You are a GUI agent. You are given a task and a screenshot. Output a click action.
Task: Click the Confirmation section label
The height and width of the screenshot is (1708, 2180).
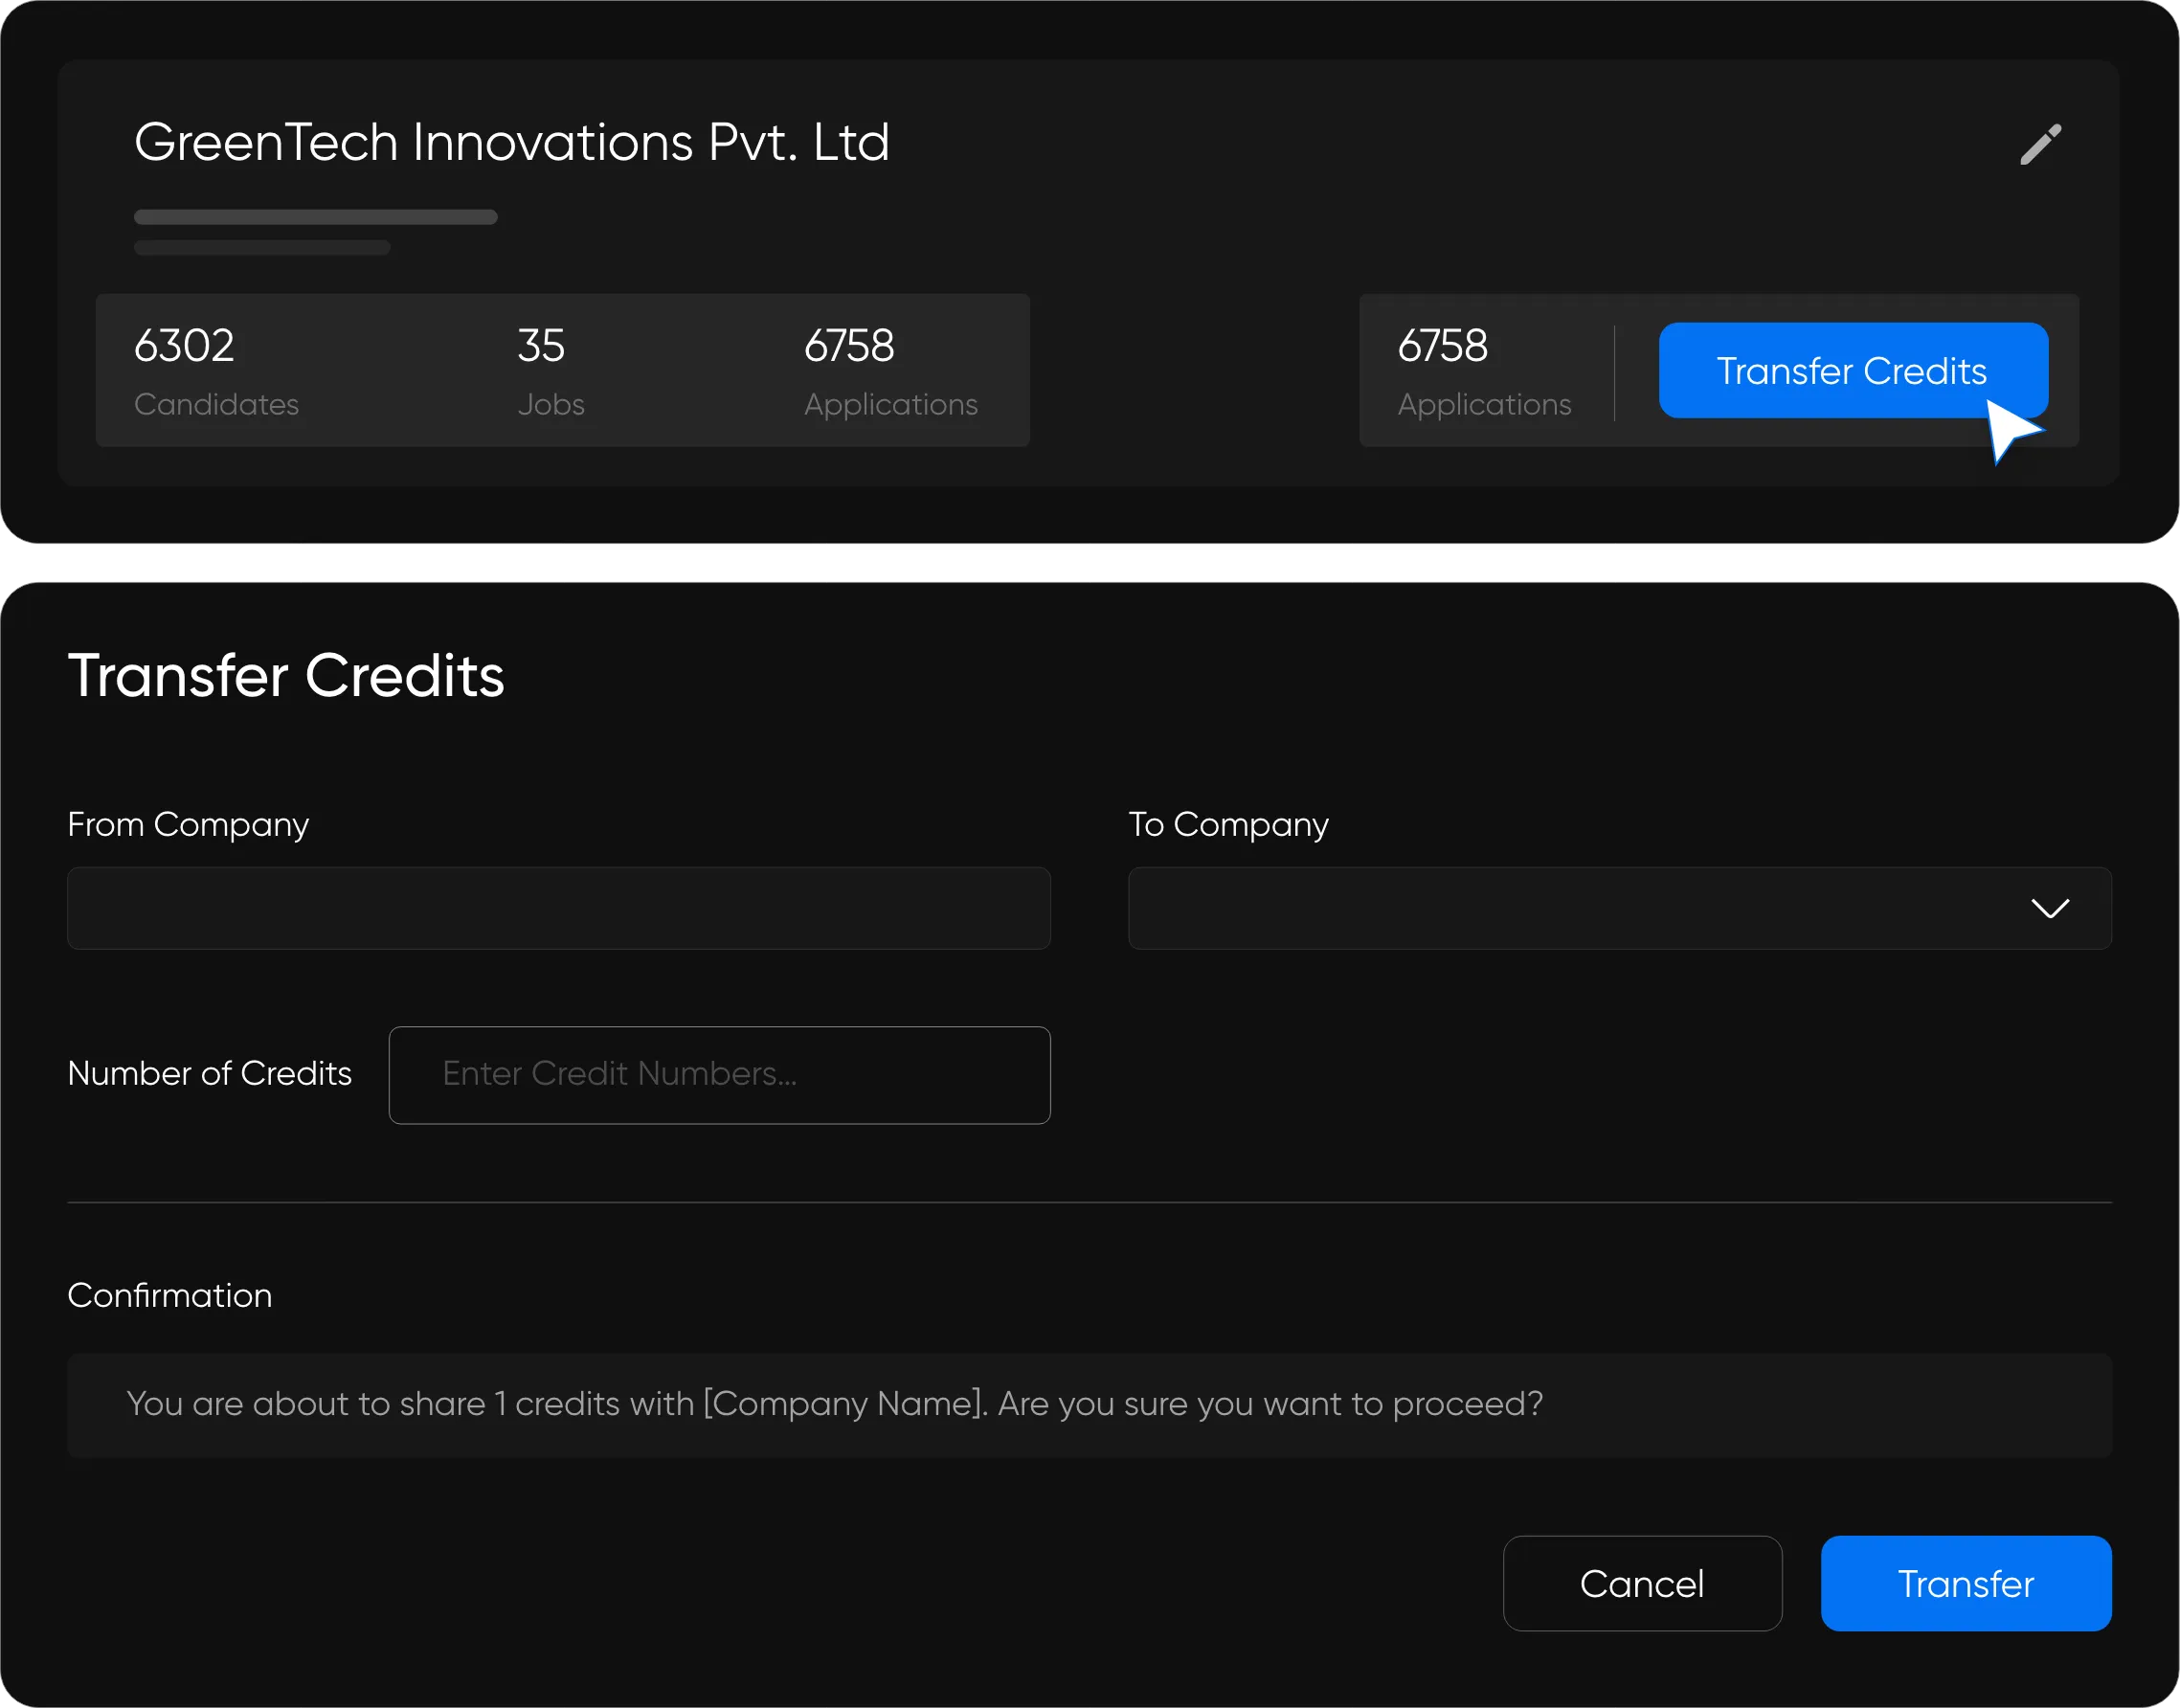(169, 1294)
